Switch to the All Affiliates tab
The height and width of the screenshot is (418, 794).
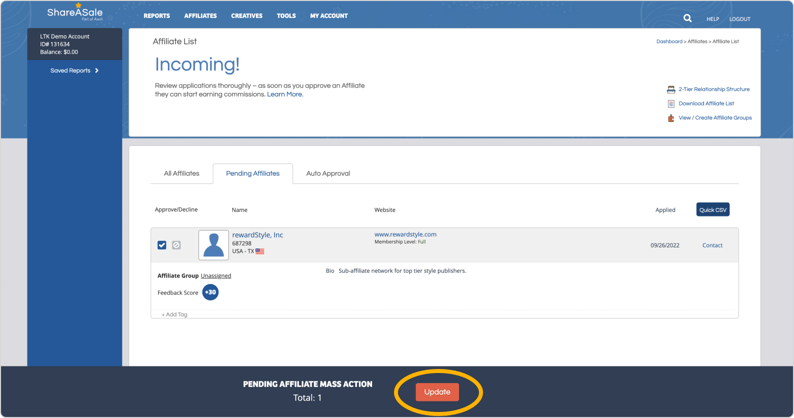click(x=181, y=174)
